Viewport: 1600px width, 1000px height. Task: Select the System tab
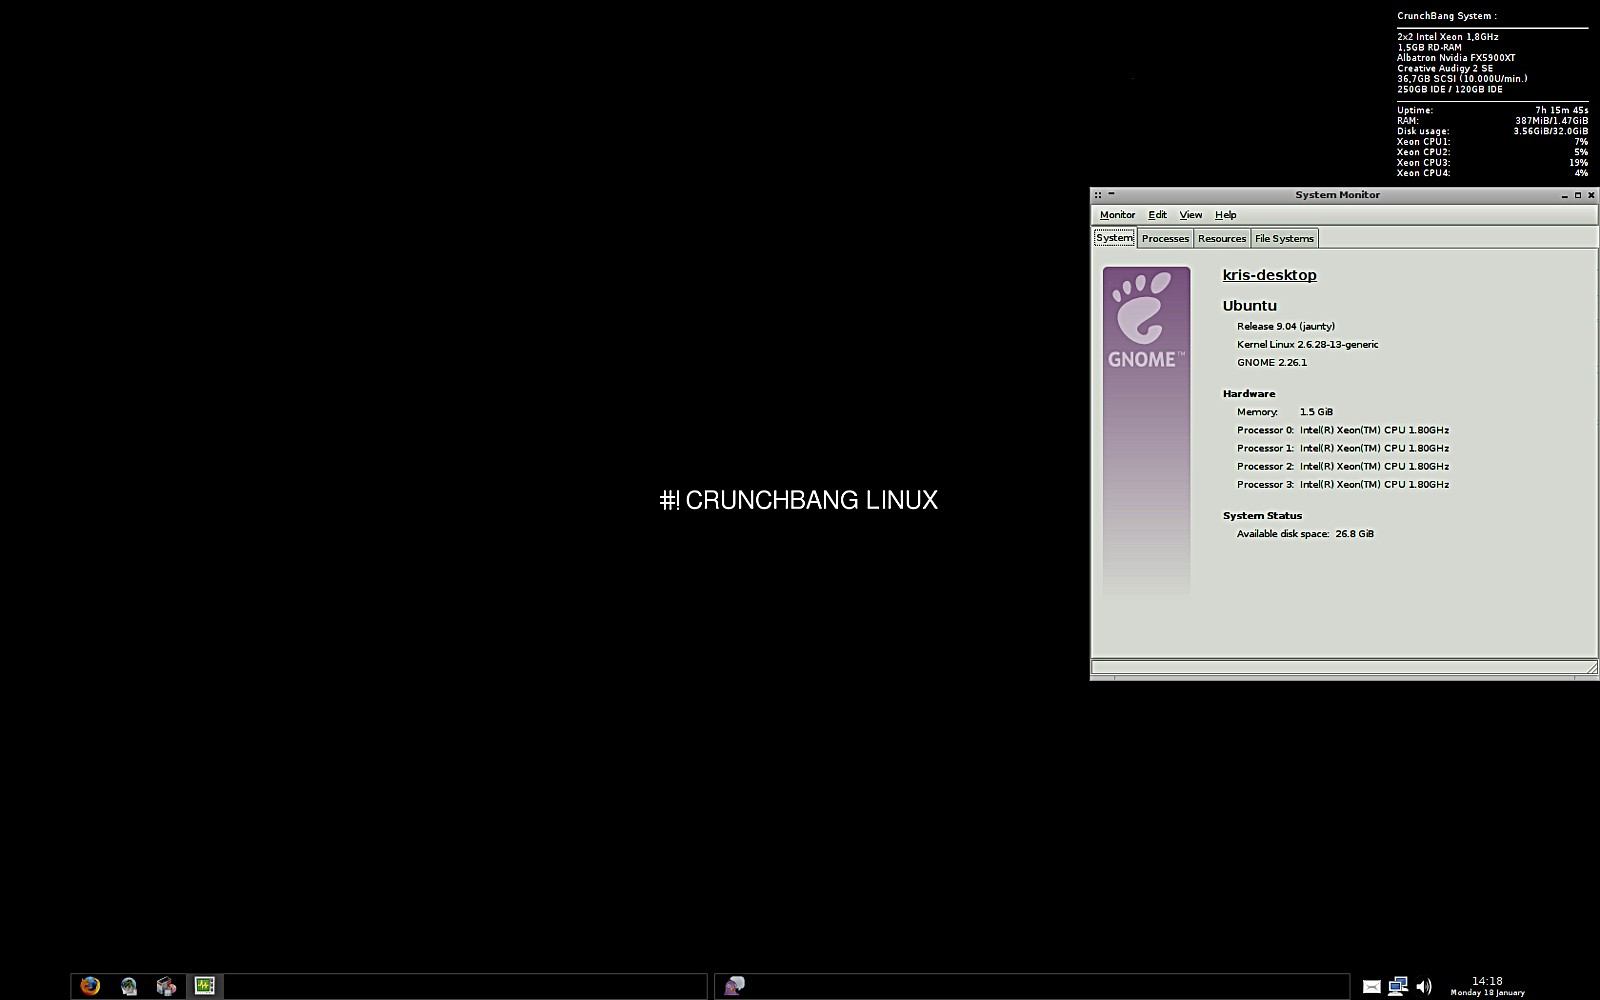pyautogui.click(x=1114, y=238)
